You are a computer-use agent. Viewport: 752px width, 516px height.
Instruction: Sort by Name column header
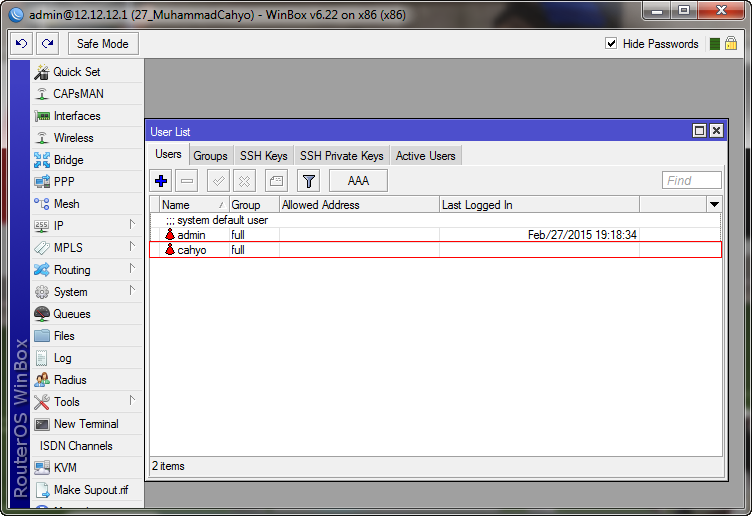pyautogui.click(x=194, y=205)
